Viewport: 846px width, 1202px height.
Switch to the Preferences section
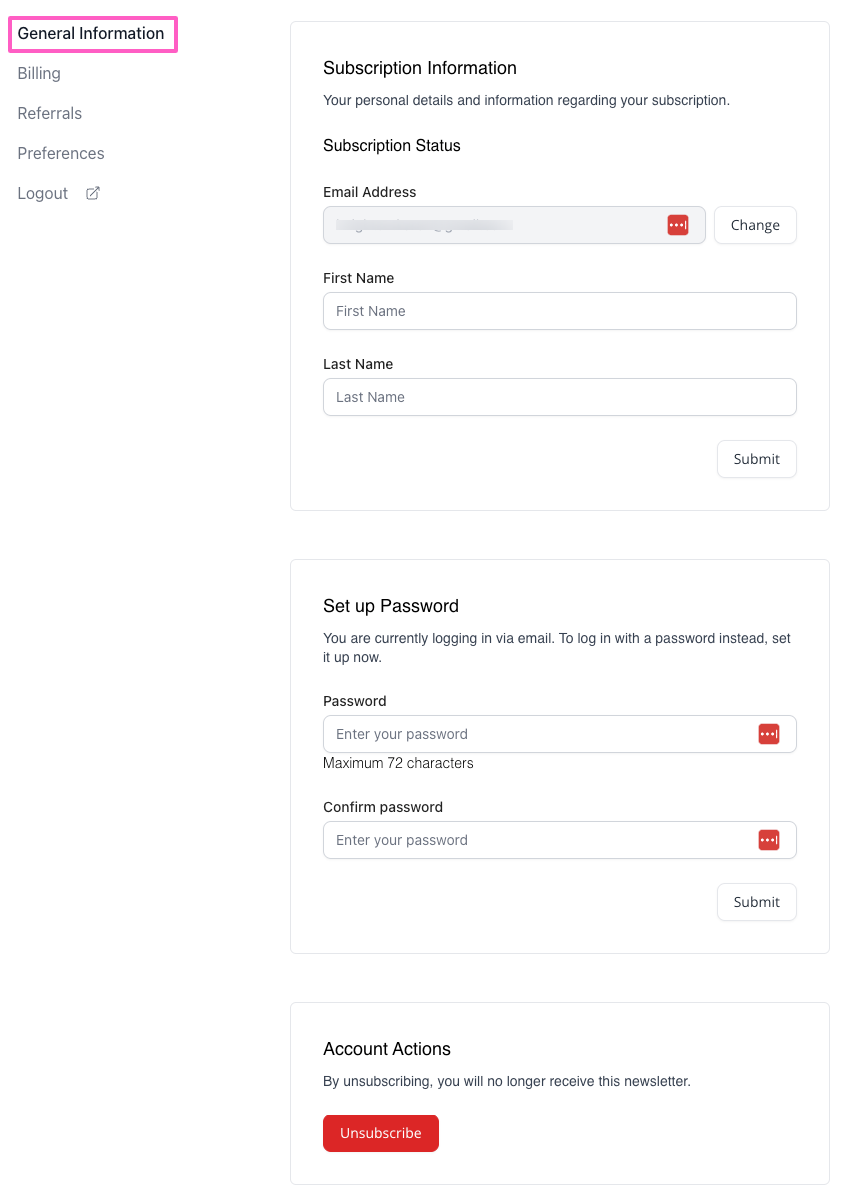coord(61,153)
